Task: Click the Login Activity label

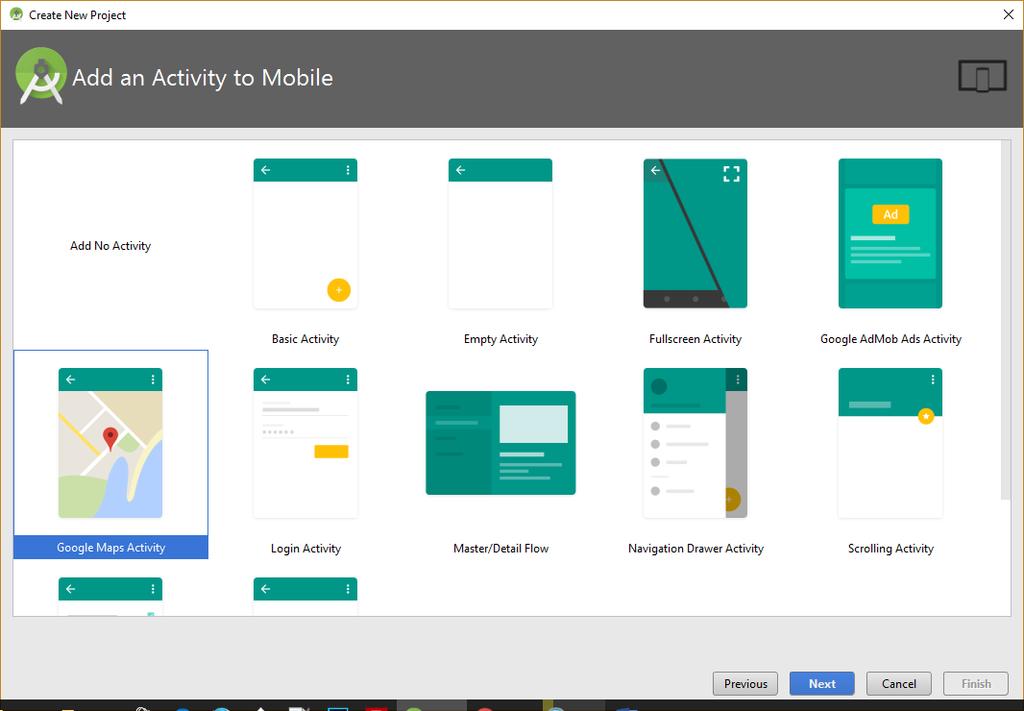Action: point(306,548)
